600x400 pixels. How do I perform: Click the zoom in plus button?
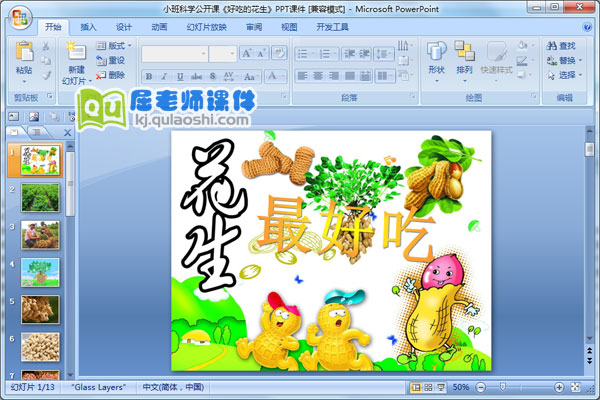559,387
